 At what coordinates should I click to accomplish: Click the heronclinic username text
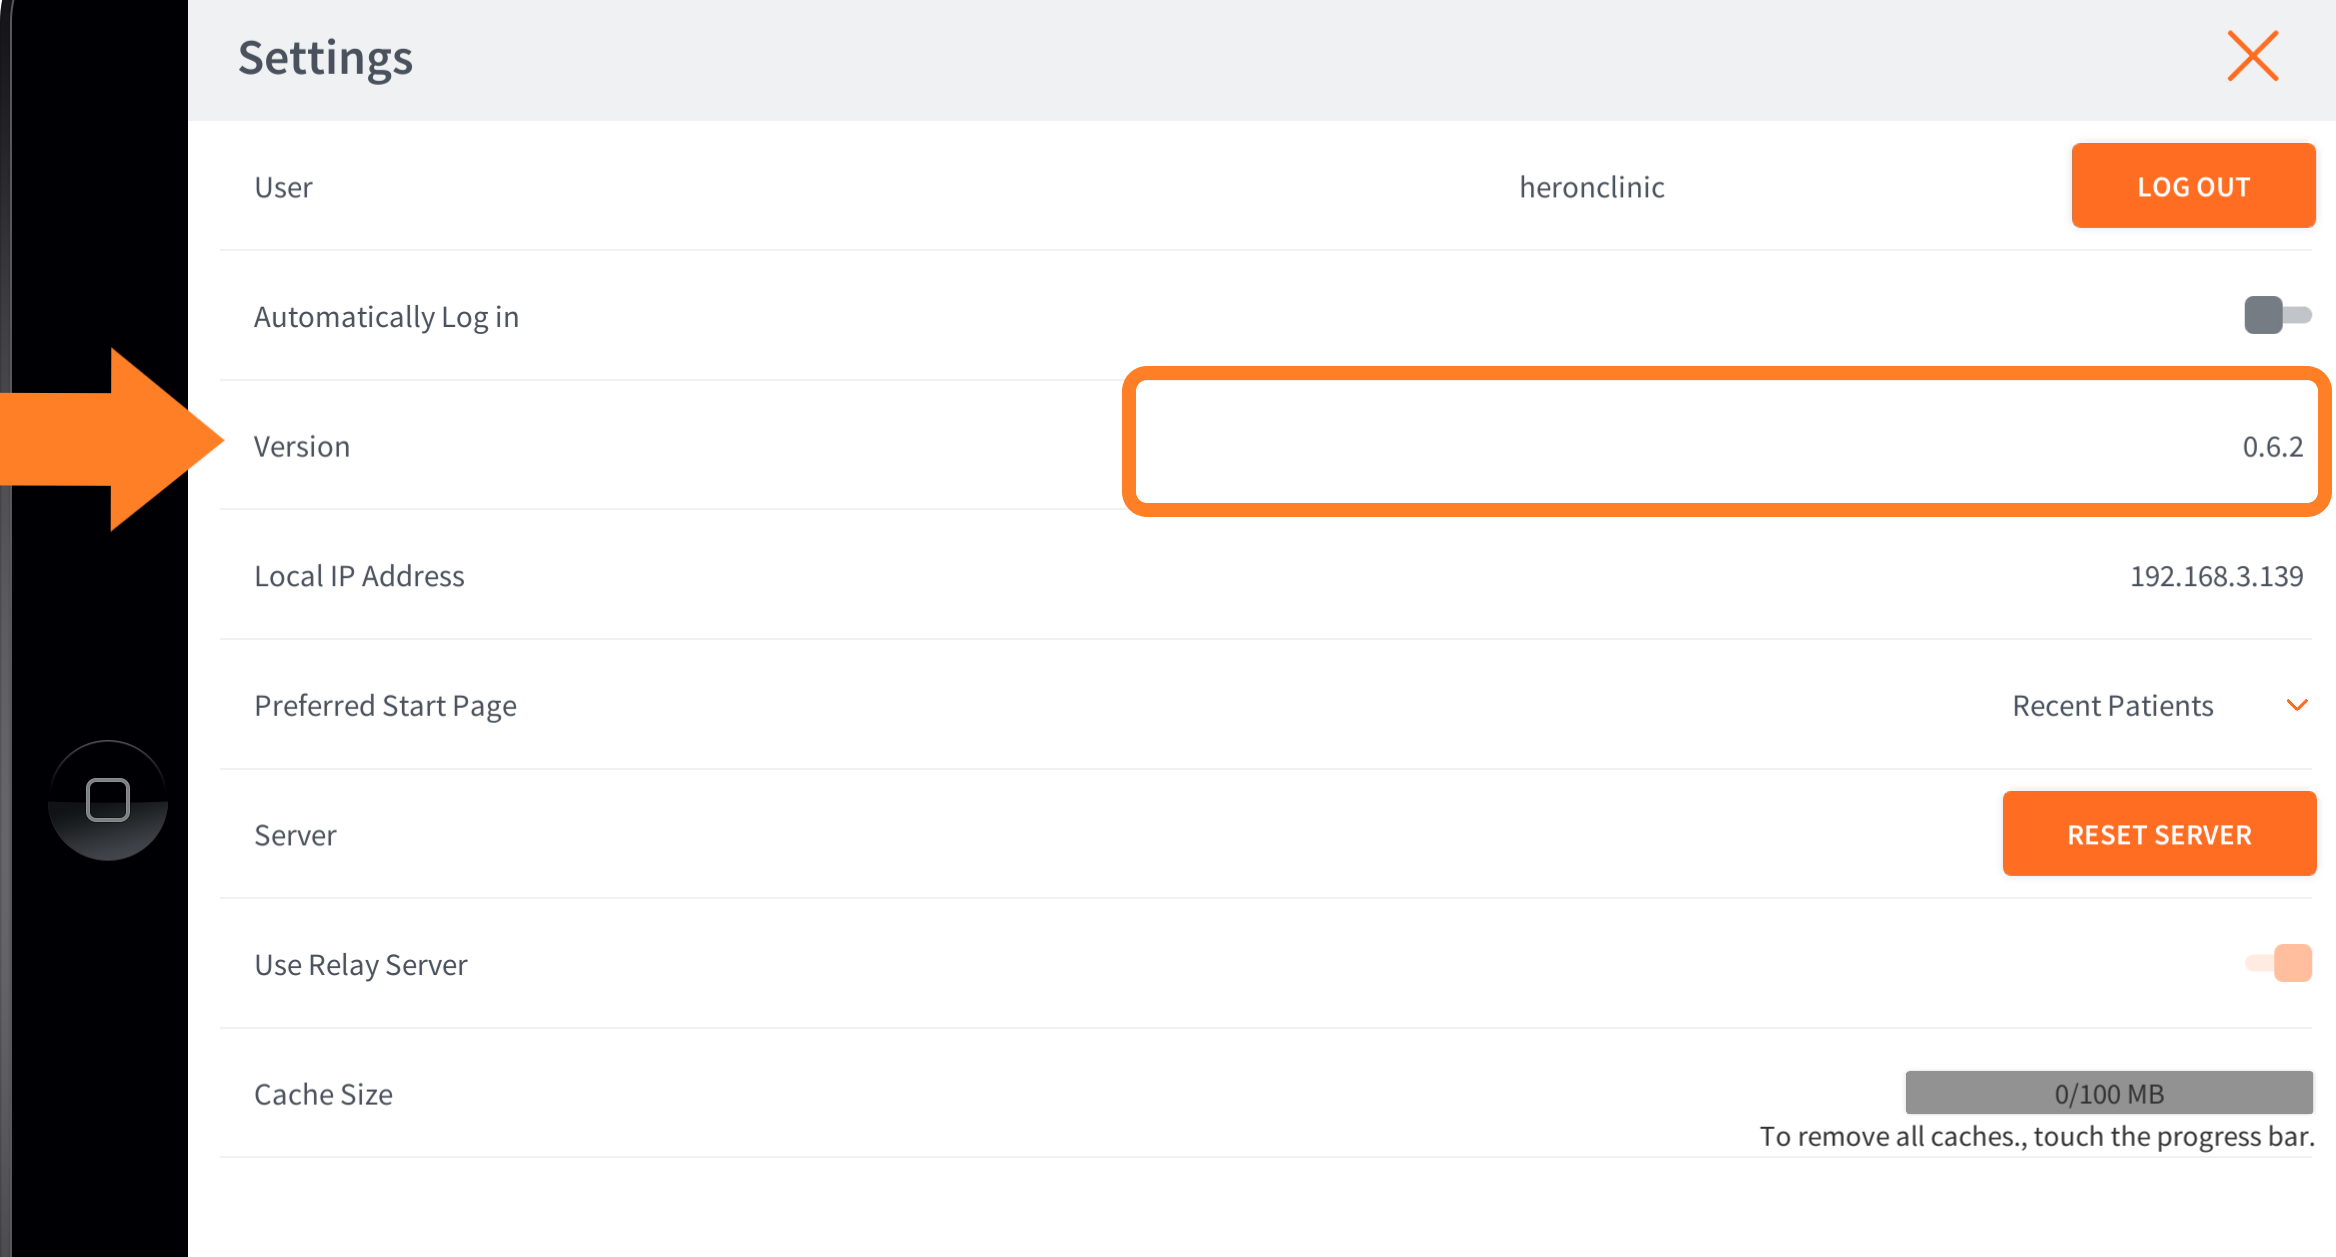click(x=1591, y=187)
